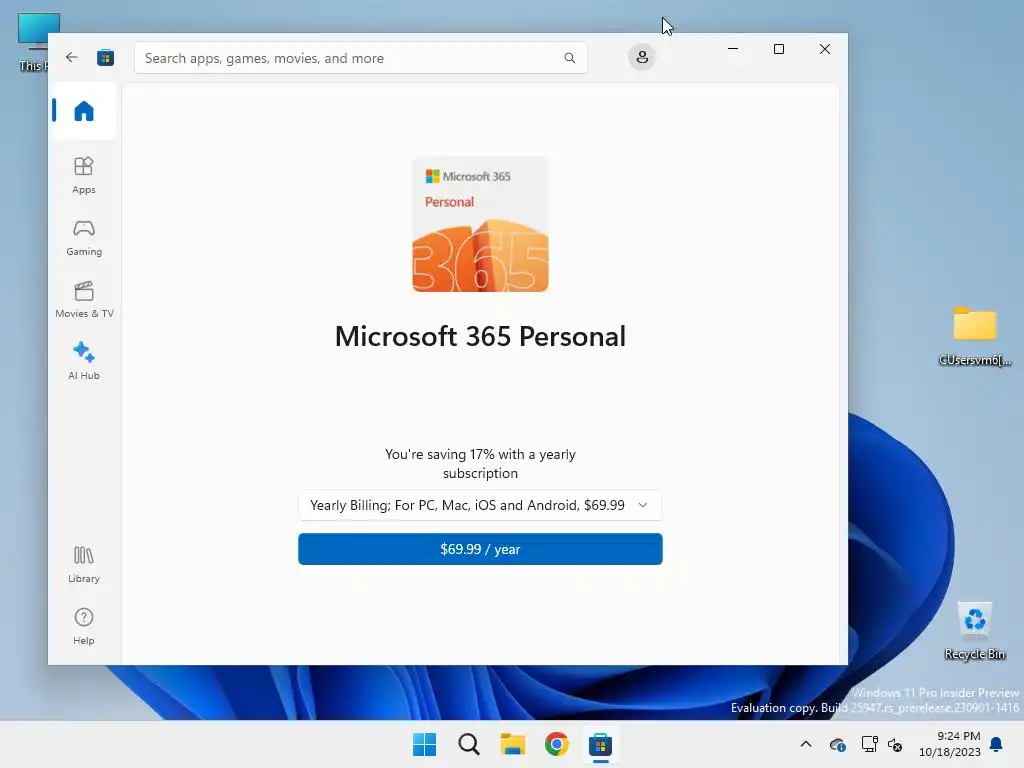Image resolution: width=1024 pixels, height=768 pixels.
Task: Select the Microsoft 365 Personal title text
Action: pyautogui.click(x=480, y=337)
